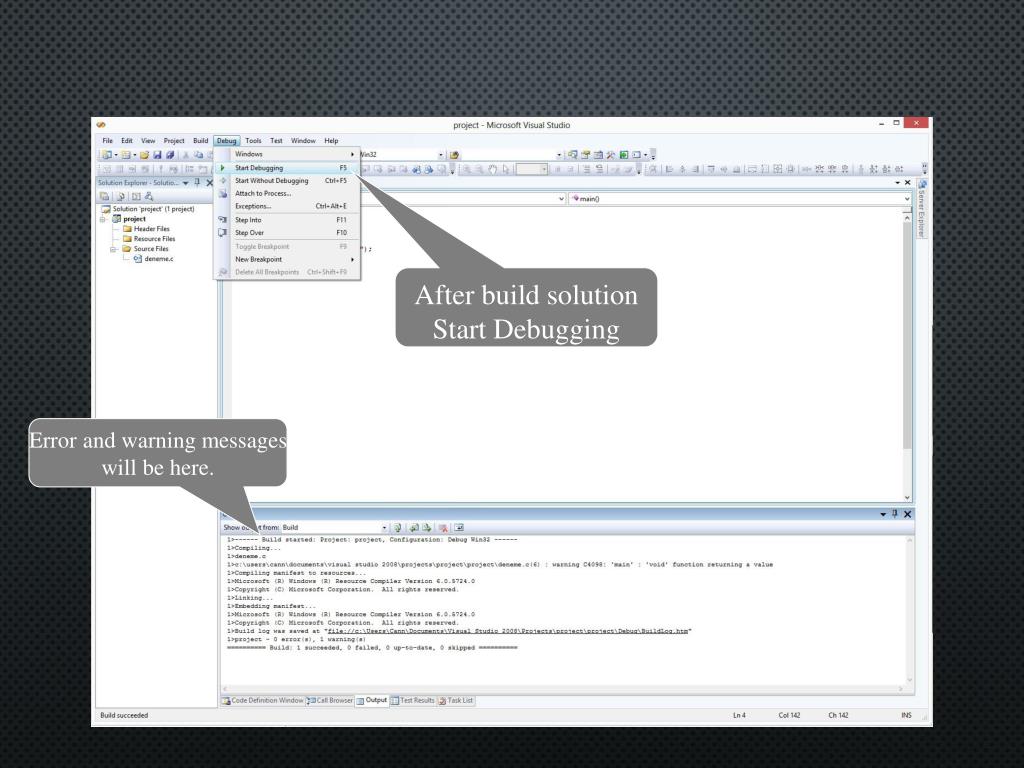
Task: Open the File menu
Action: tap(108, 140)
